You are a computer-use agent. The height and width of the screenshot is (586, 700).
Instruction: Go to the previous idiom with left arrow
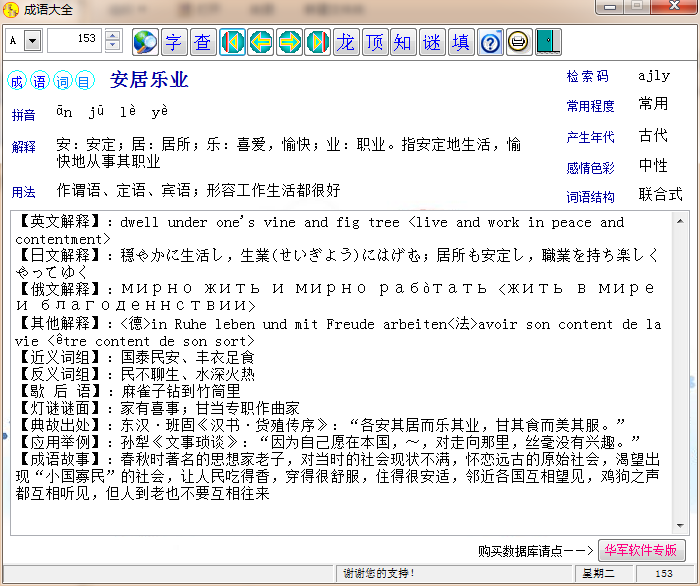click(x=261, y=42)
